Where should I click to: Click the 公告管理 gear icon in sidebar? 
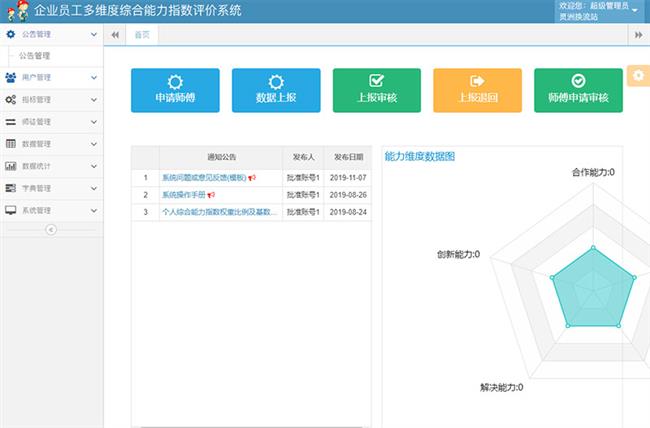[11, 34]
